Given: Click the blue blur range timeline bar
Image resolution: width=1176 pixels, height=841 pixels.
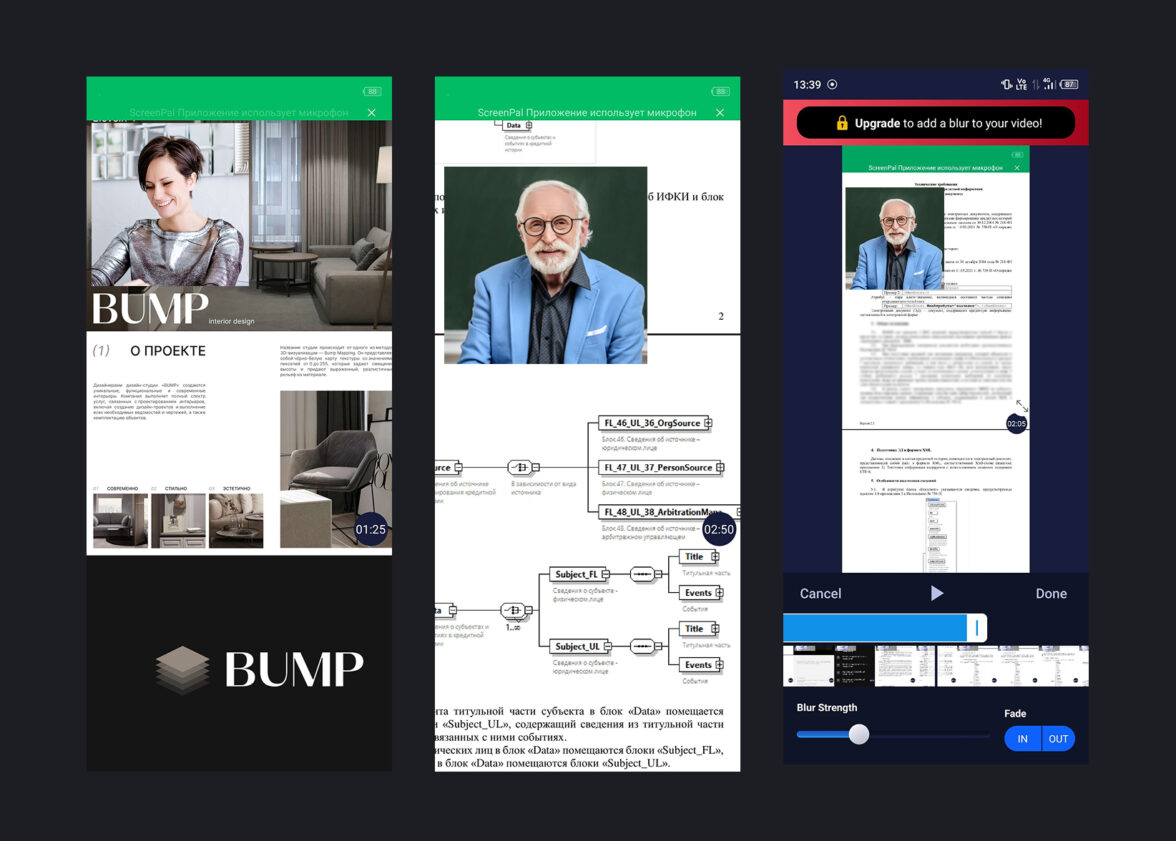Looking at the screenshot, I should [874, 628].
